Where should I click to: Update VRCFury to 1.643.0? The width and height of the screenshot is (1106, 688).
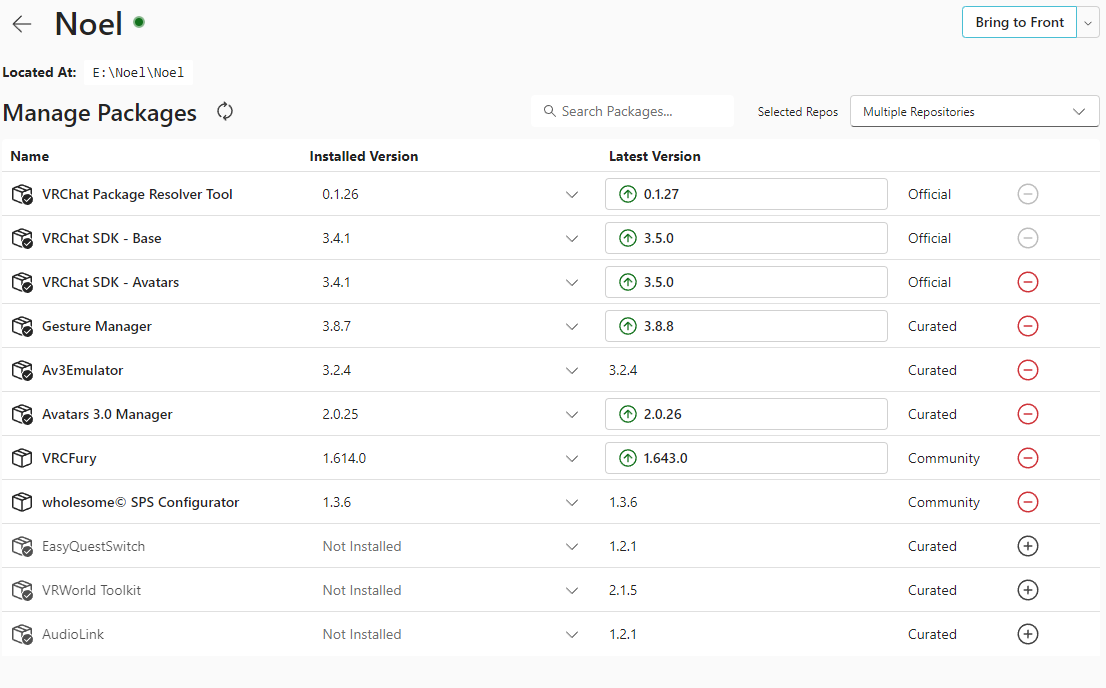(746, 458)
